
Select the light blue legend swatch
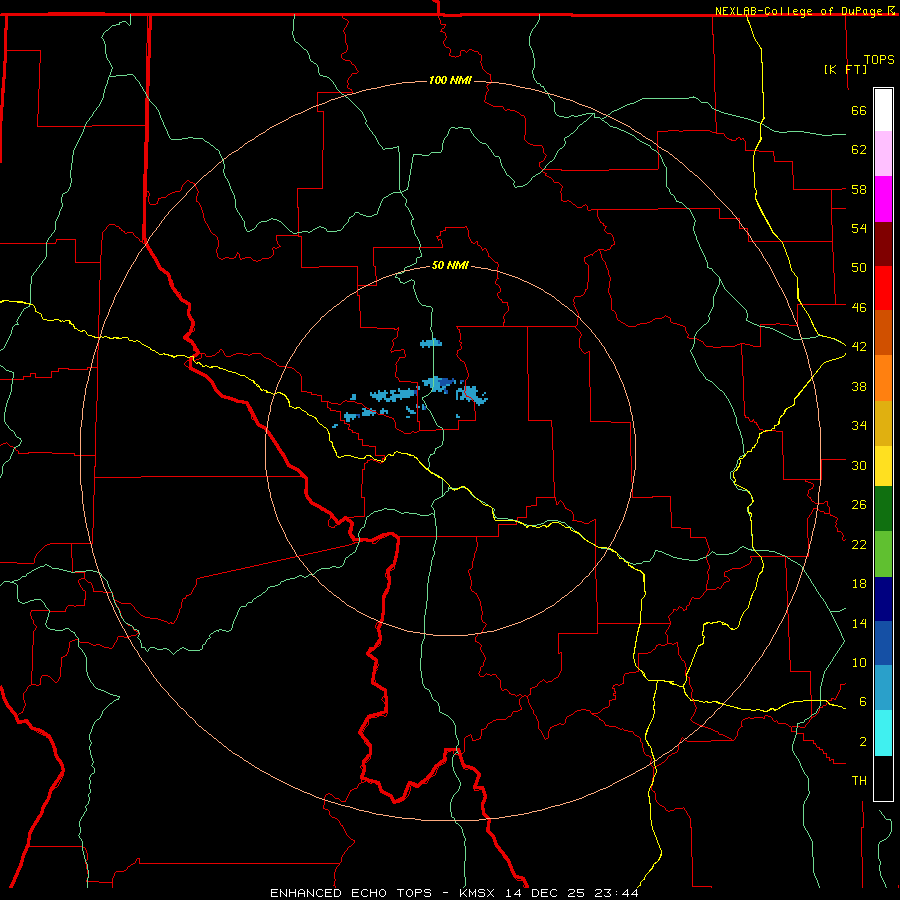click(x=883, y=688)
